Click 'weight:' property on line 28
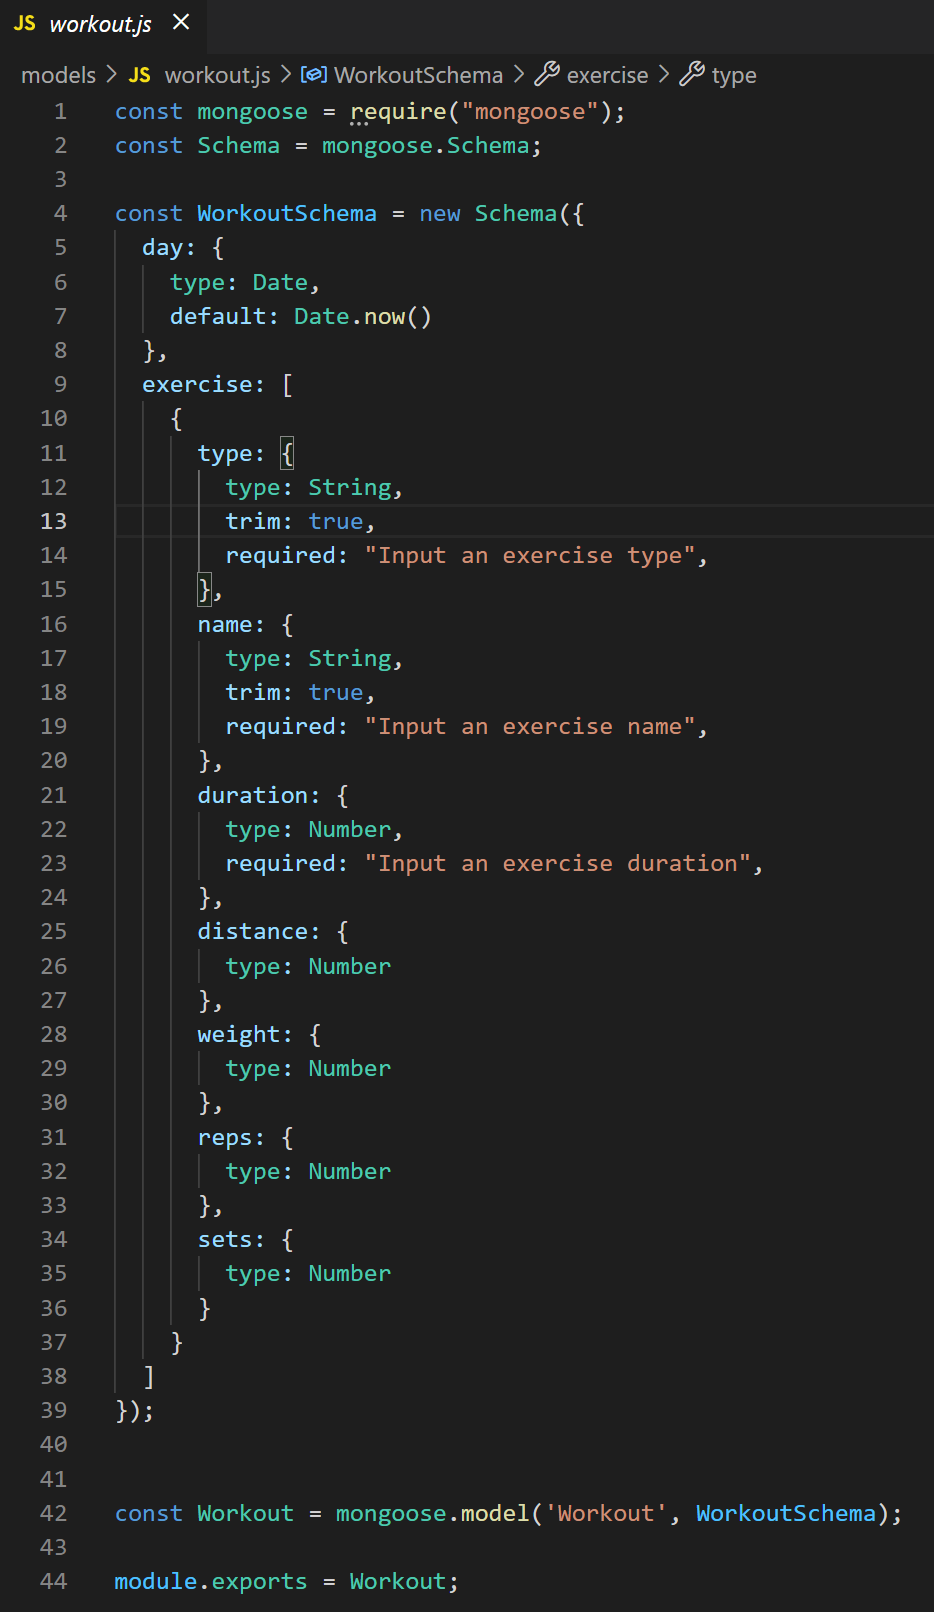 tap(245, 1034)
